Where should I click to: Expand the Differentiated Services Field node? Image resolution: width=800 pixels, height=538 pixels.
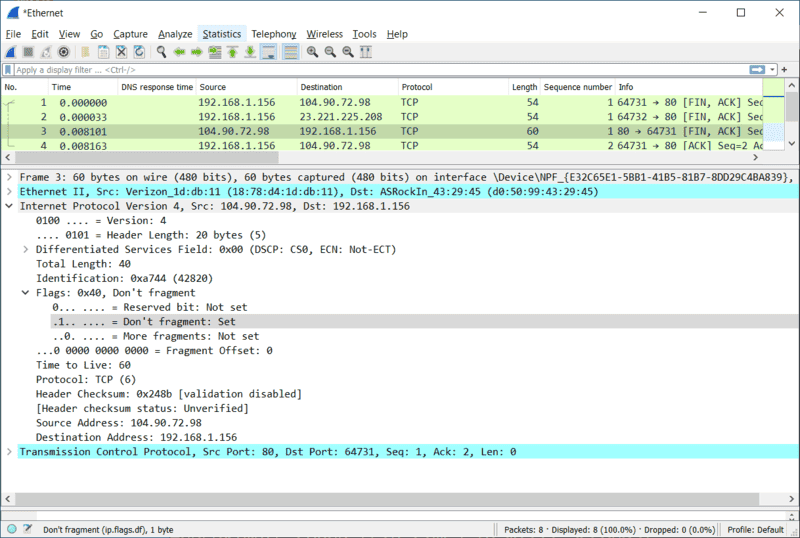pyautogui.click(x=26, y=249)
